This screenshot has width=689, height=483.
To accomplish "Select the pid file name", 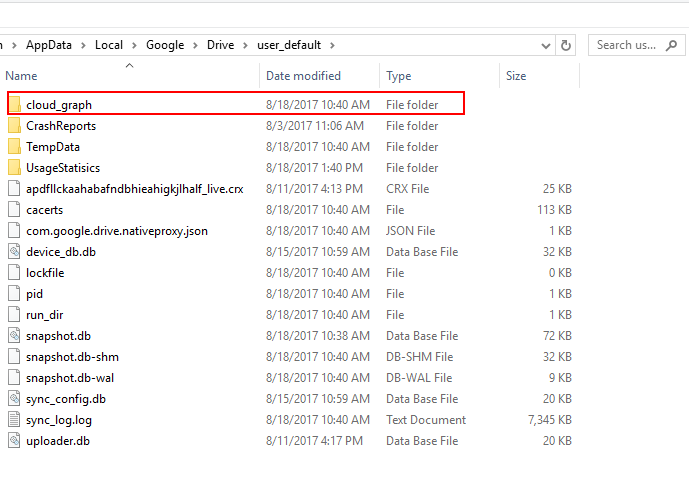I will (34, 294).
